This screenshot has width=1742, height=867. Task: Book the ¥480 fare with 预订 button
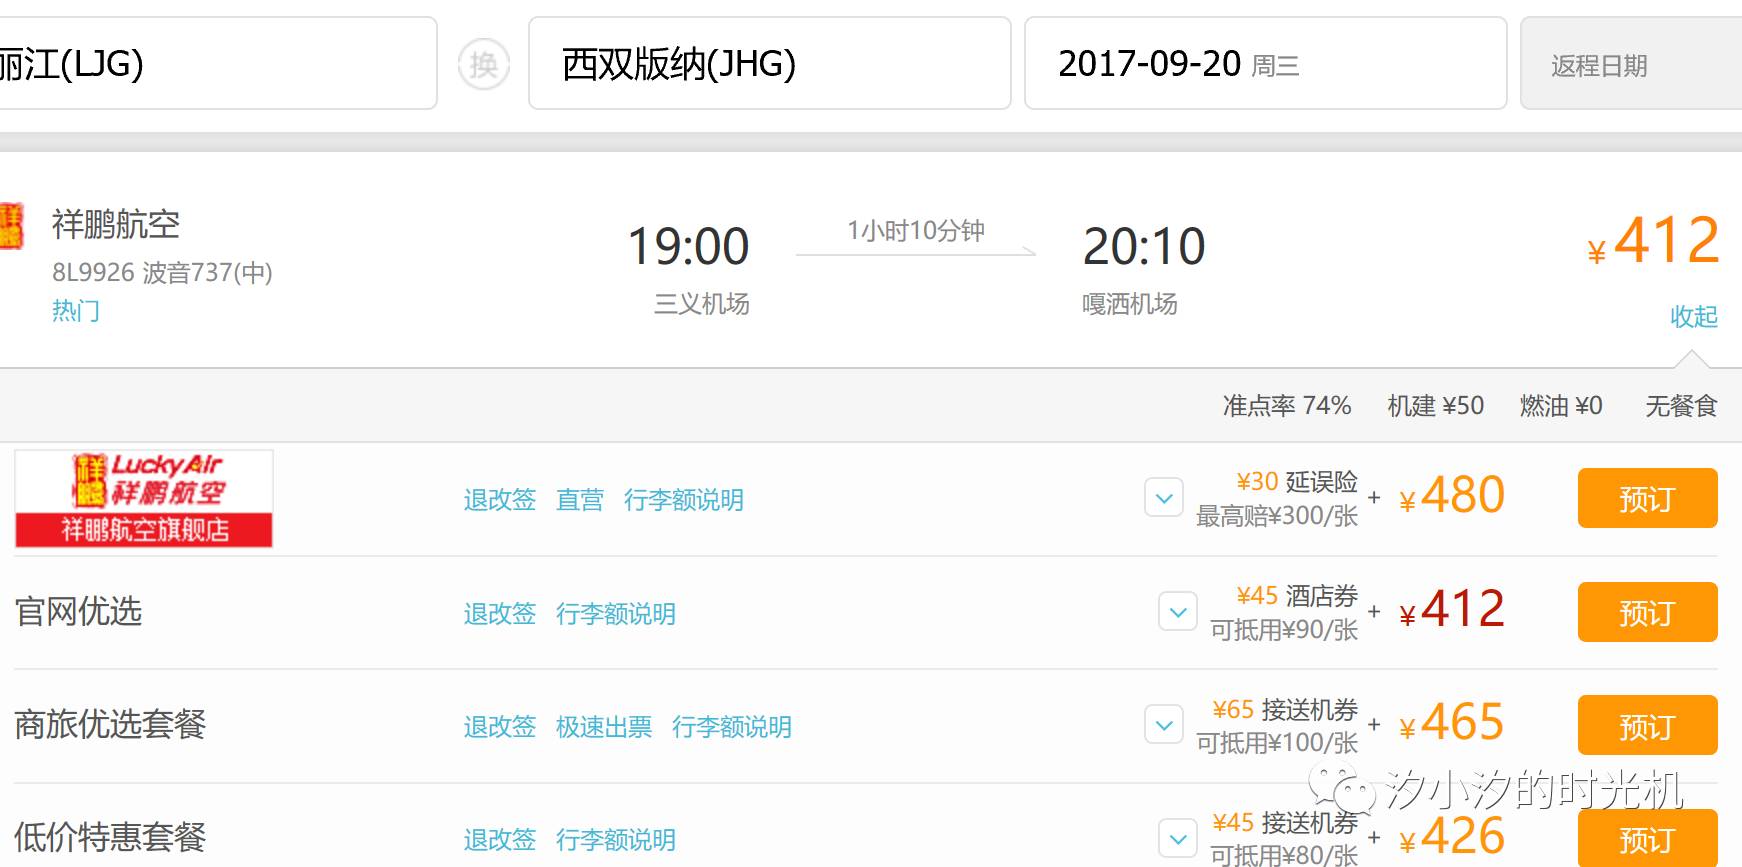[1647, 499]
